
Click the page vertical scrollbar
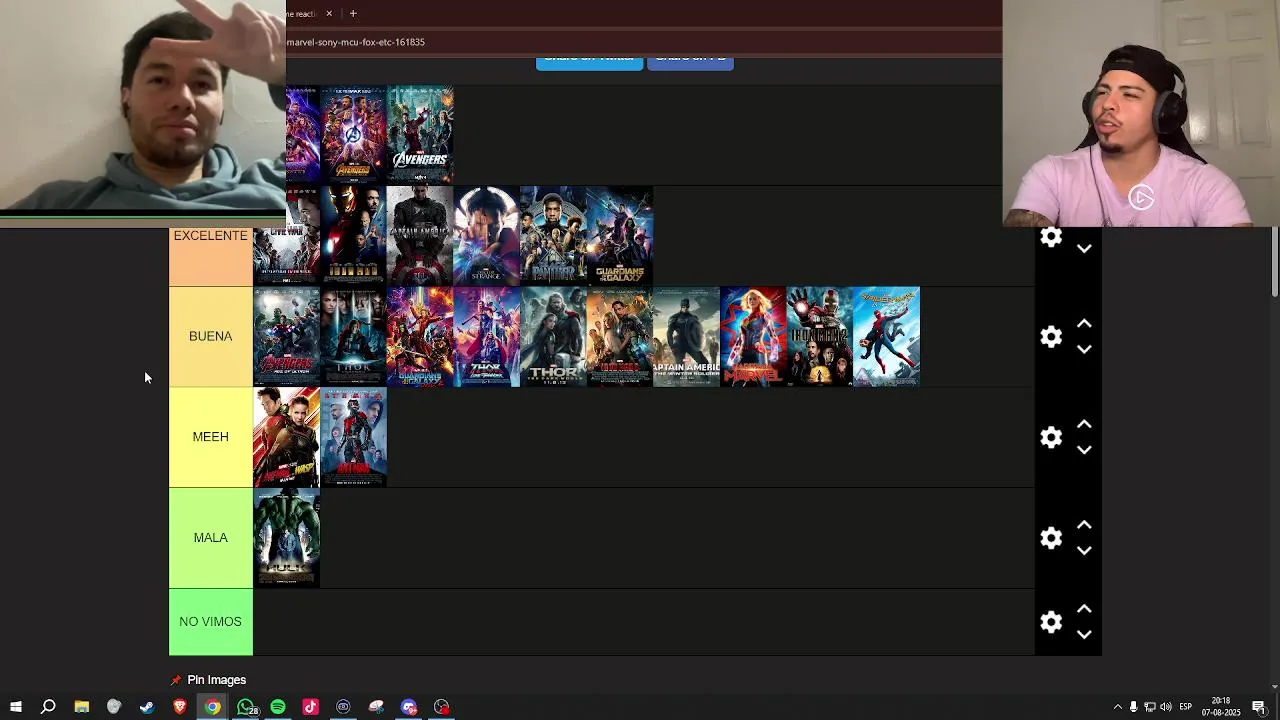click(1275, 262)
